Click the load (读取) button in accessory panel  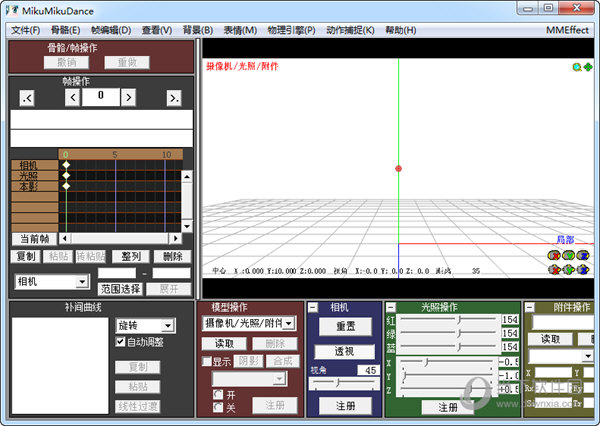click(550, 339)
